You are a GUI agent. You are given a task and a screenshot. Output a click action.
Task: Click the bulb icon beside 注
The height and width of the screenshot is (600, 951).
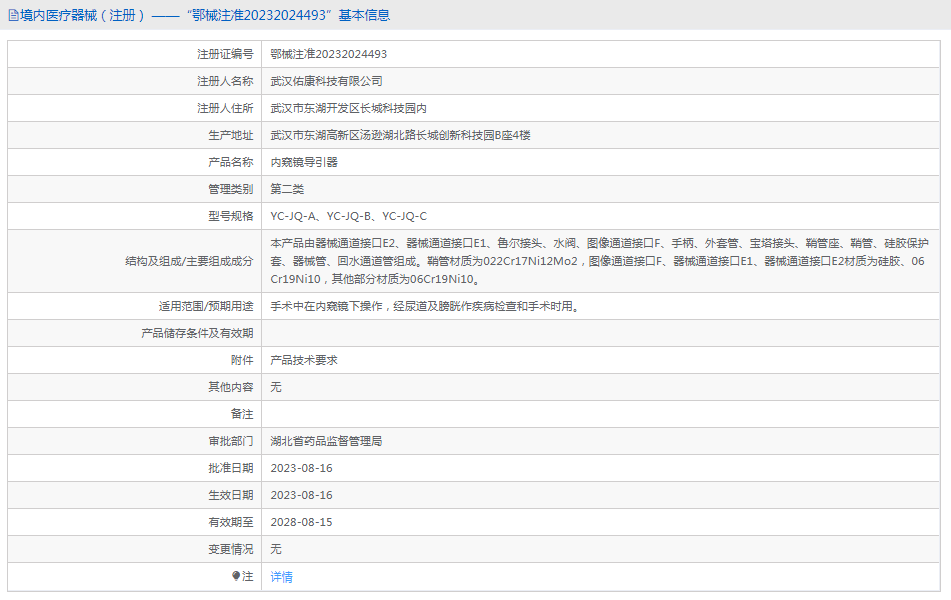click(x=236, y=576)
